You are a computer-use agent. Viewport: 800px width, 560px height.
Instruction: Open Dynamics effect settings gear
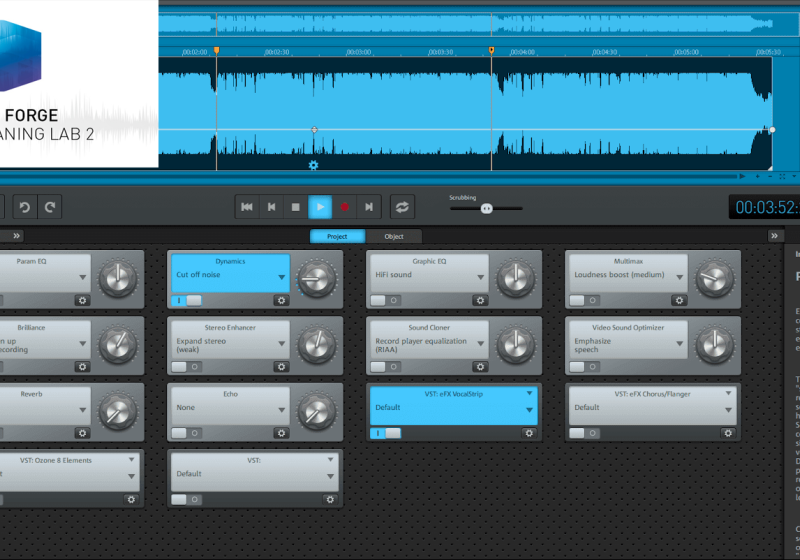point(281,300)
